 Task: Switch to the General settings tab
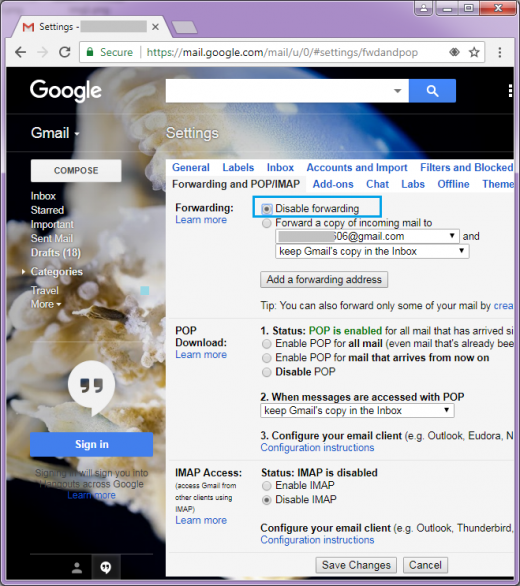pos(191,167)
